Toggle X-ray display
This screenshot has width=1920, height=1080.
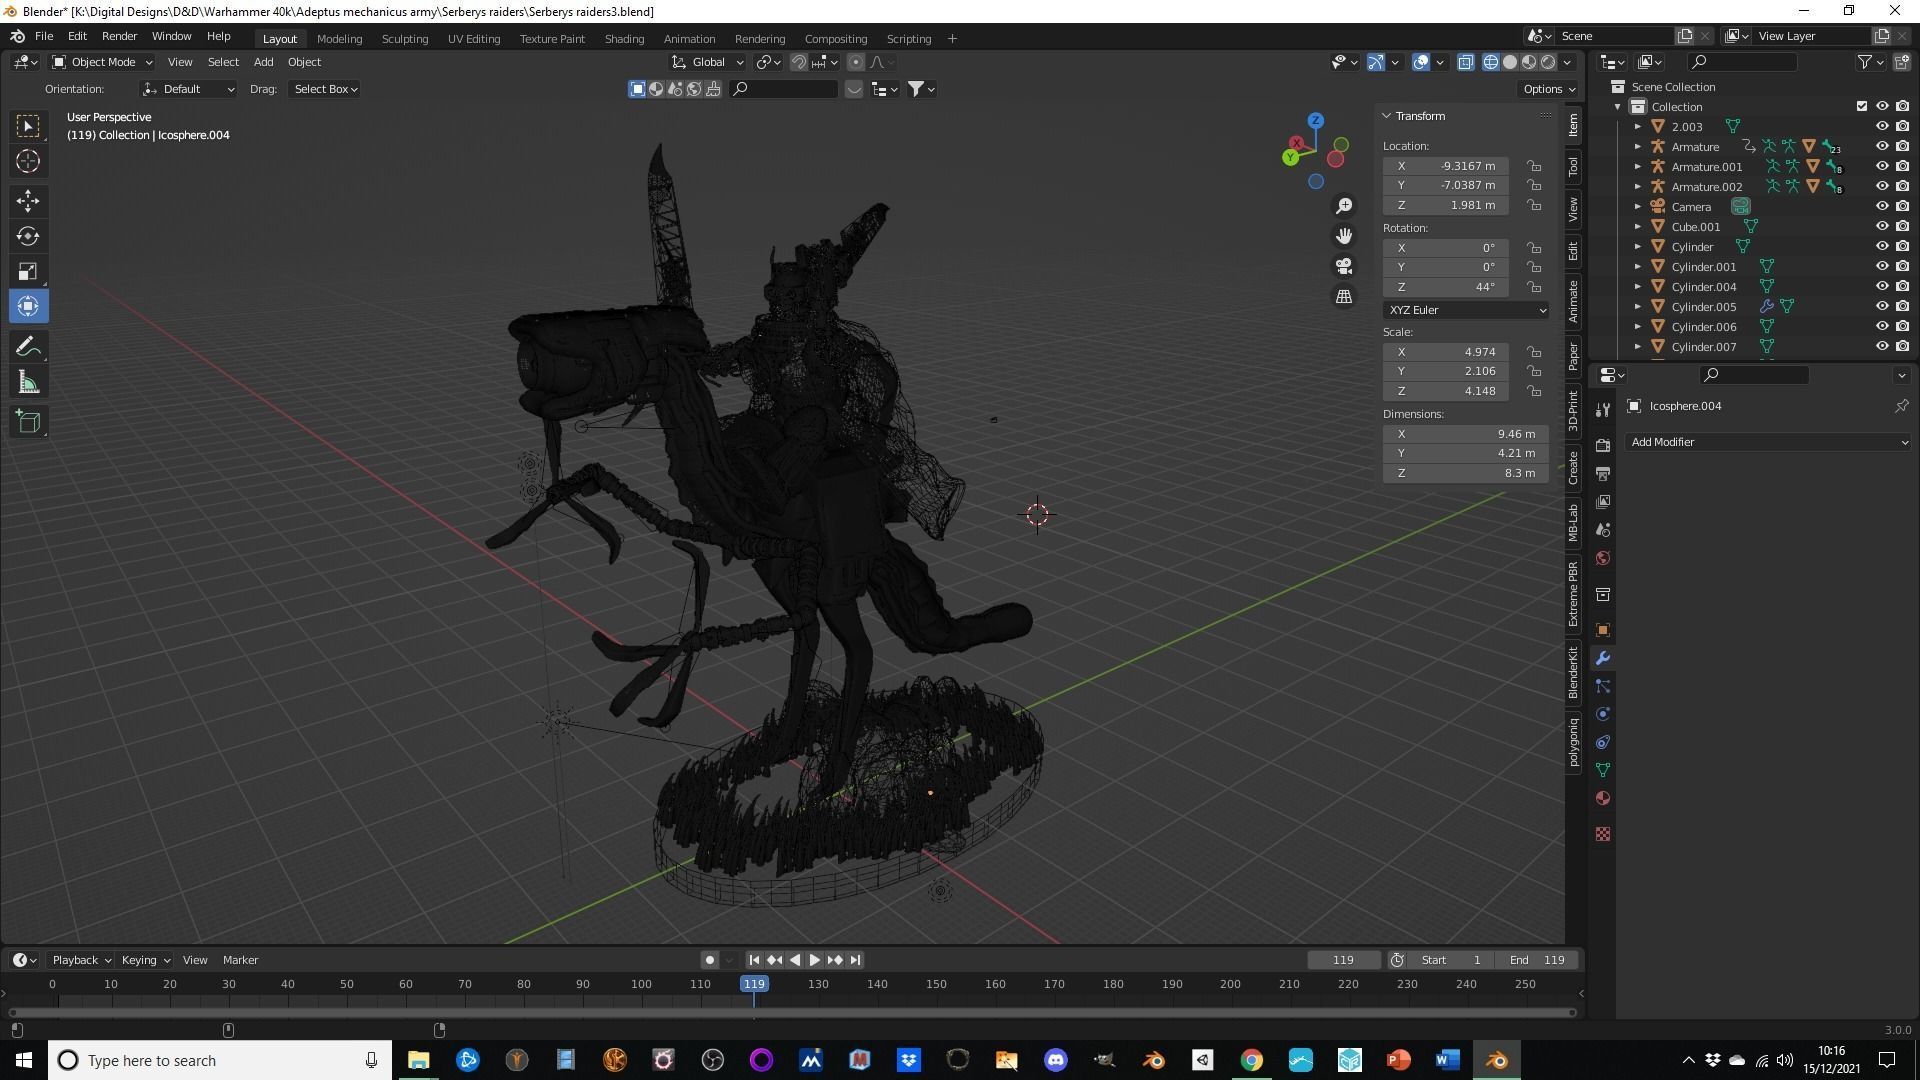pos(1465,62)
